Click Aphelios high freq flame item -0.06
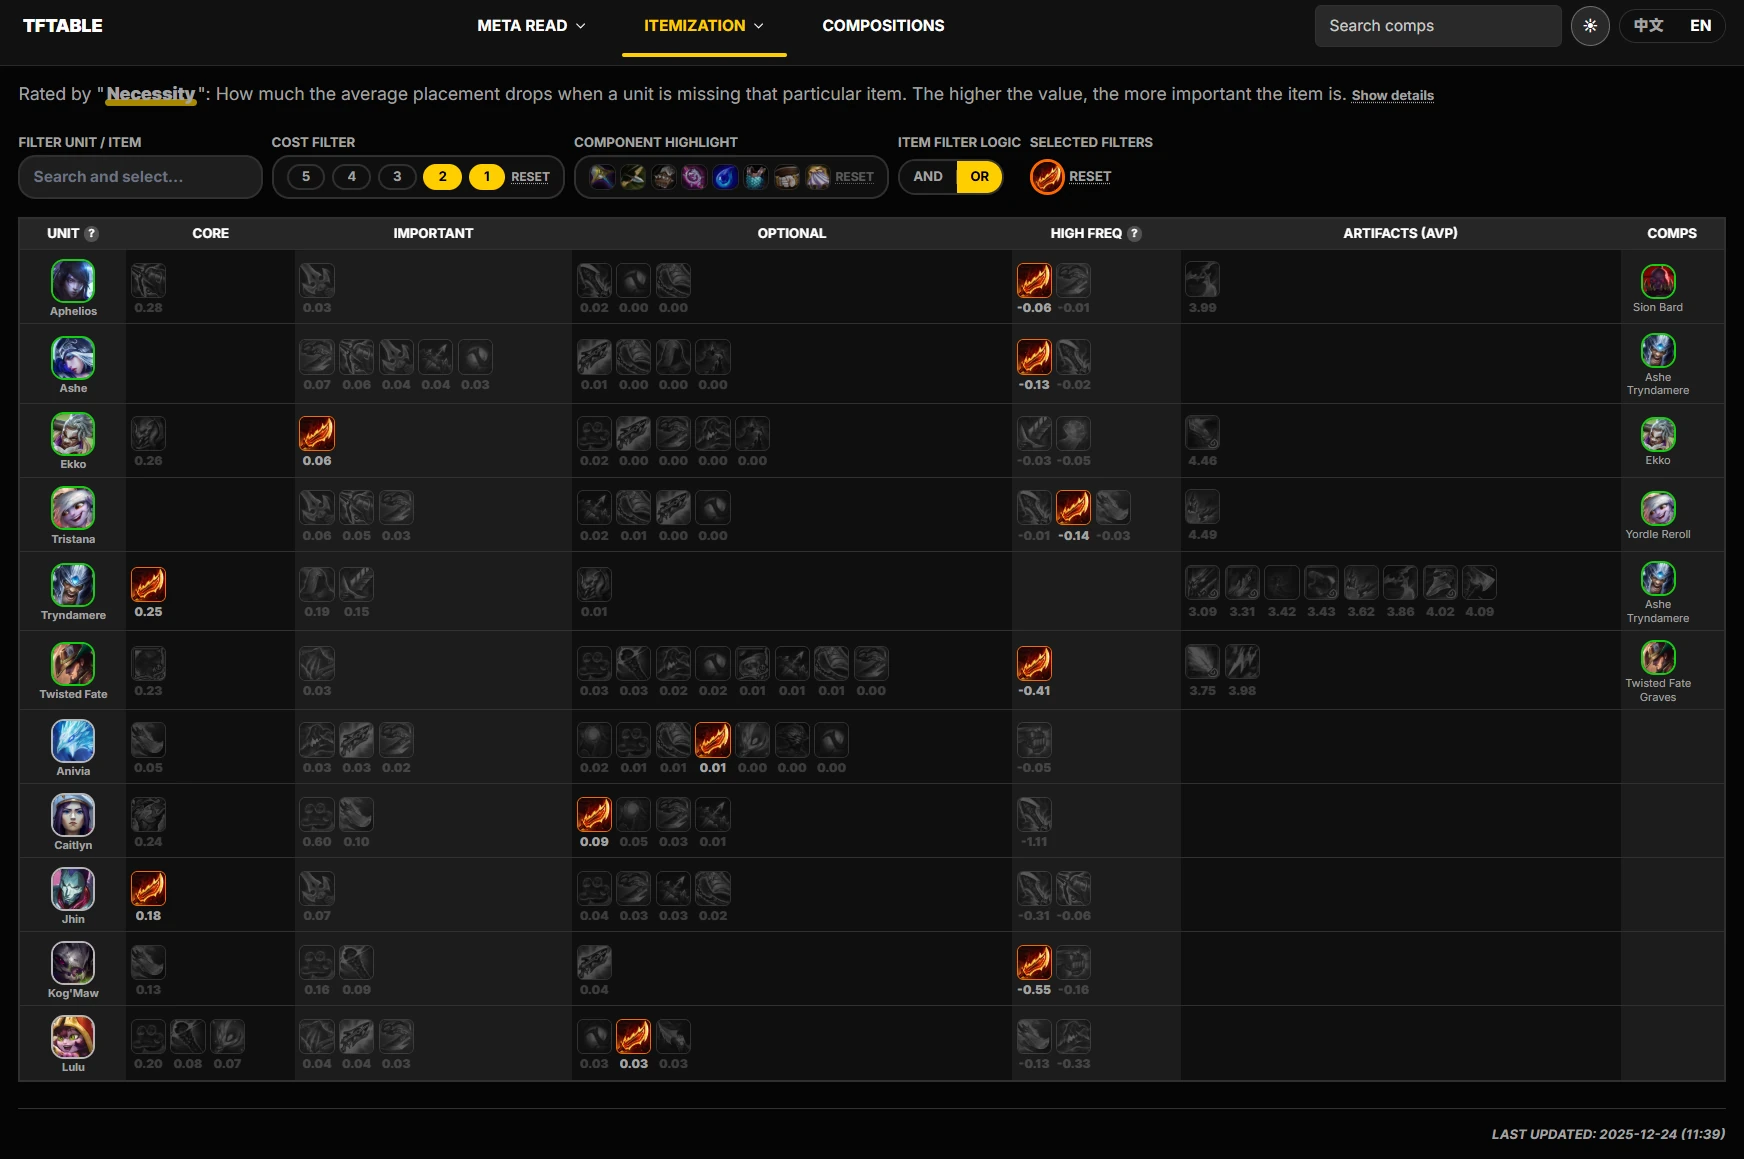 pos(1034,281)
